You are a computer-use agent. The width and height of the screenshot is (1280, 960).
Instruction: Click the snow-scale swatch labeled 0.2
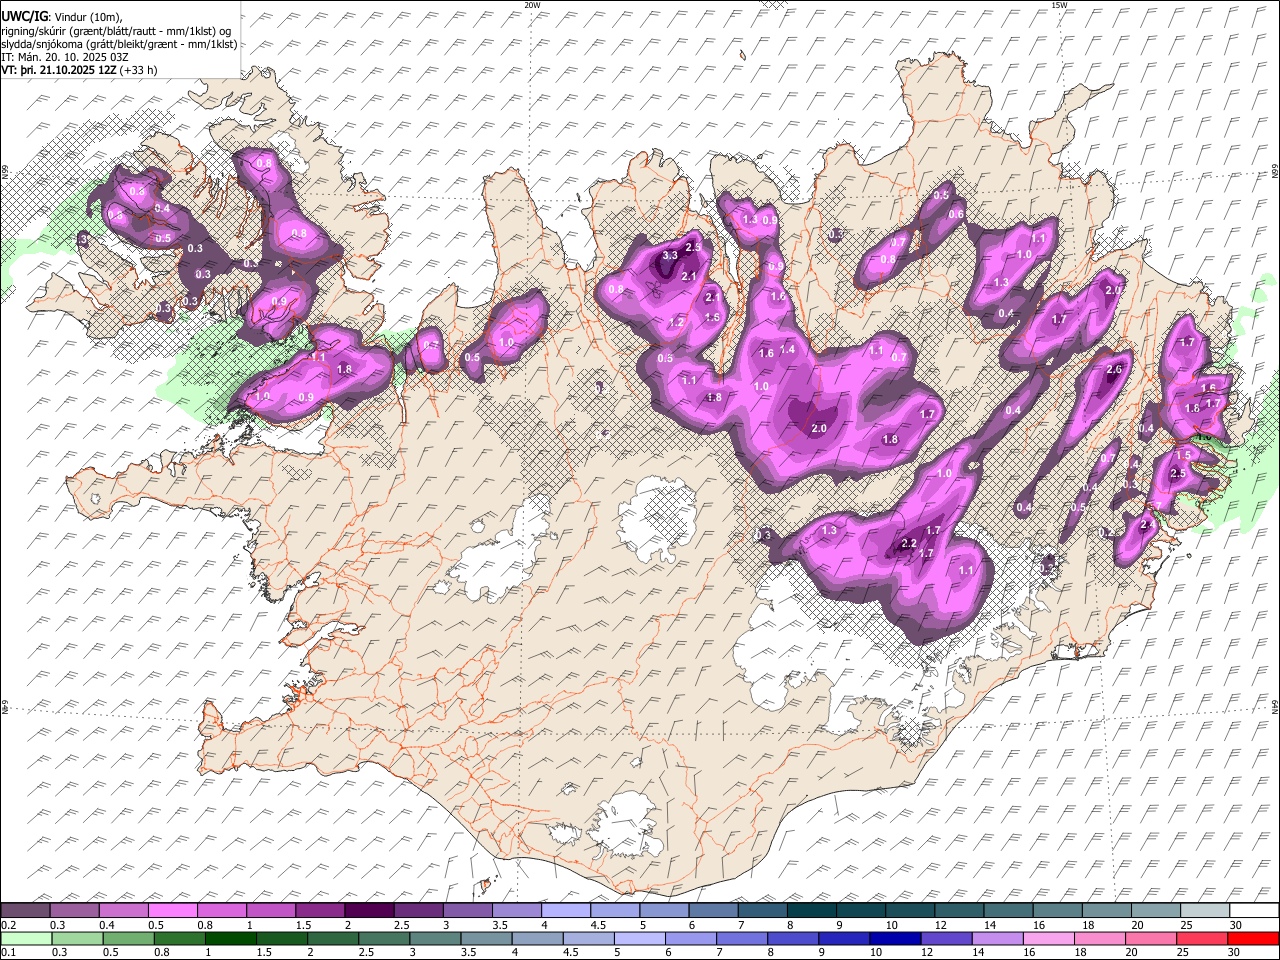click(25, 910)
